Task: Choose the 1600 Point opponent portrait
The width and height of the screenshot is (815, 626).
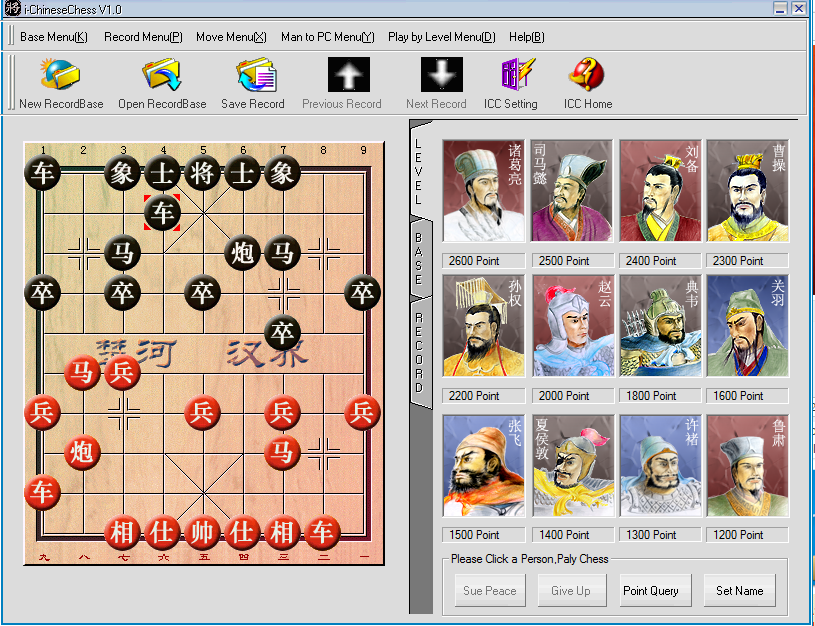Action: [747, 326]
